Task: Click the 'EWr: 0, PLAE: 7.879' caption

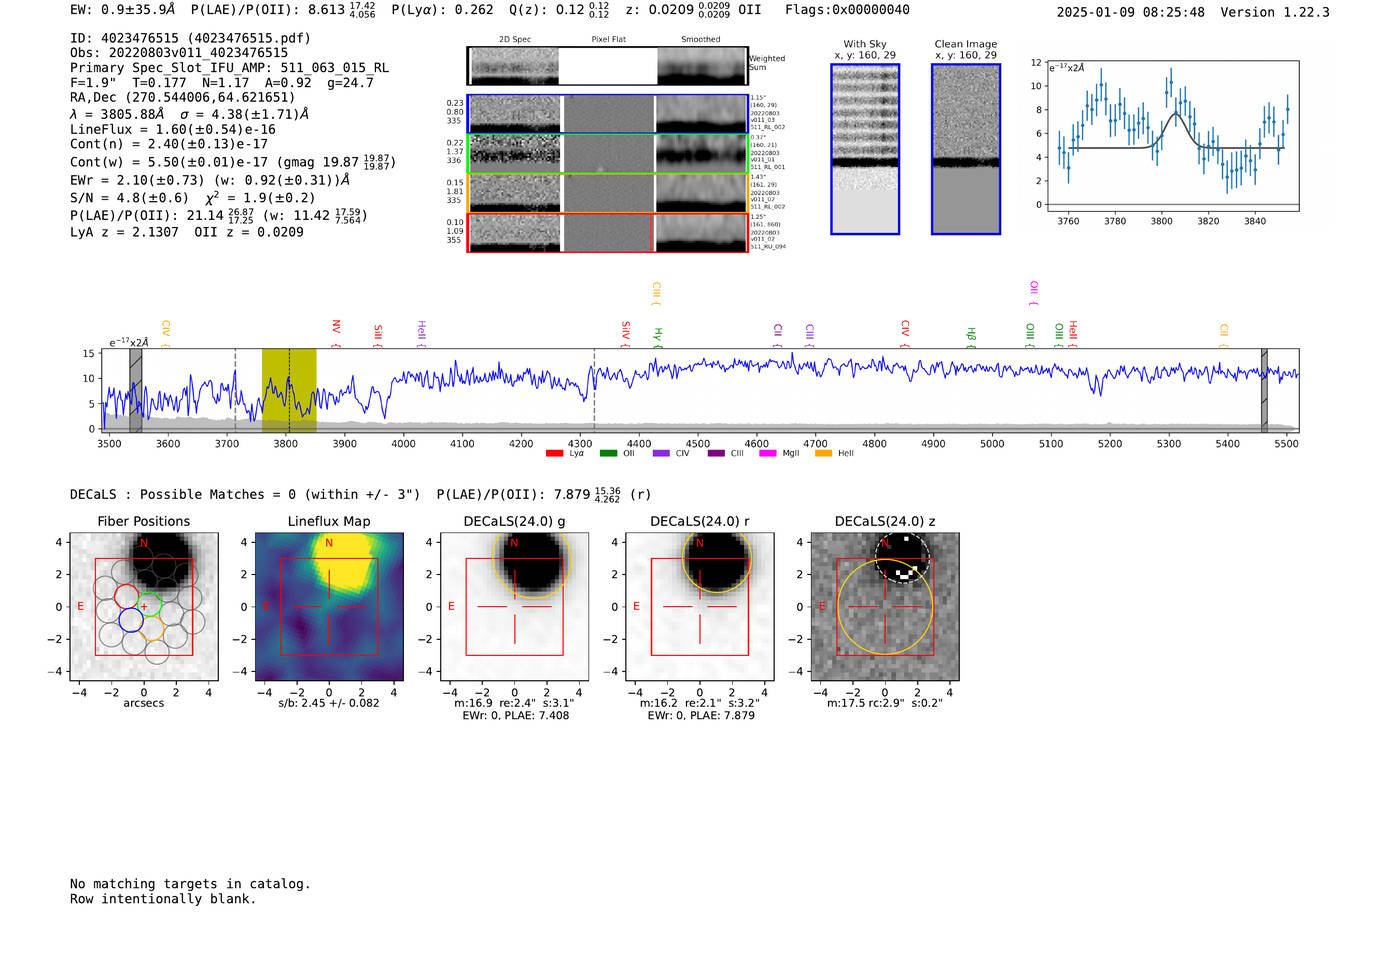Action: tap(700, 716)
